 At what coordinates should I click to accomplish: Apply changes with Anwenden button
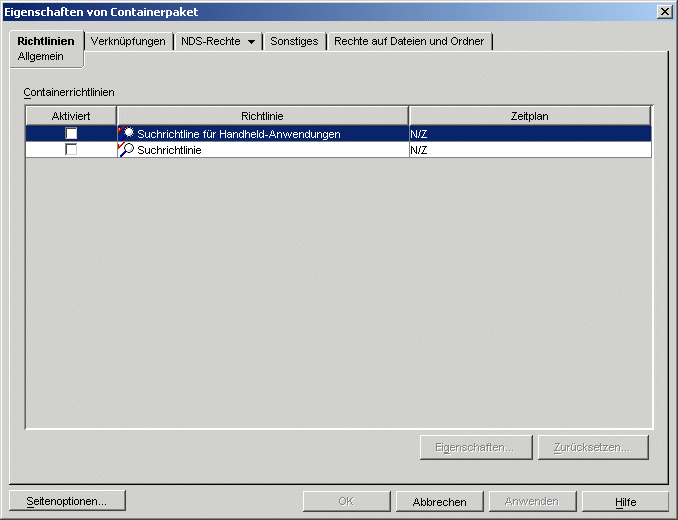[x=532, y=501]
